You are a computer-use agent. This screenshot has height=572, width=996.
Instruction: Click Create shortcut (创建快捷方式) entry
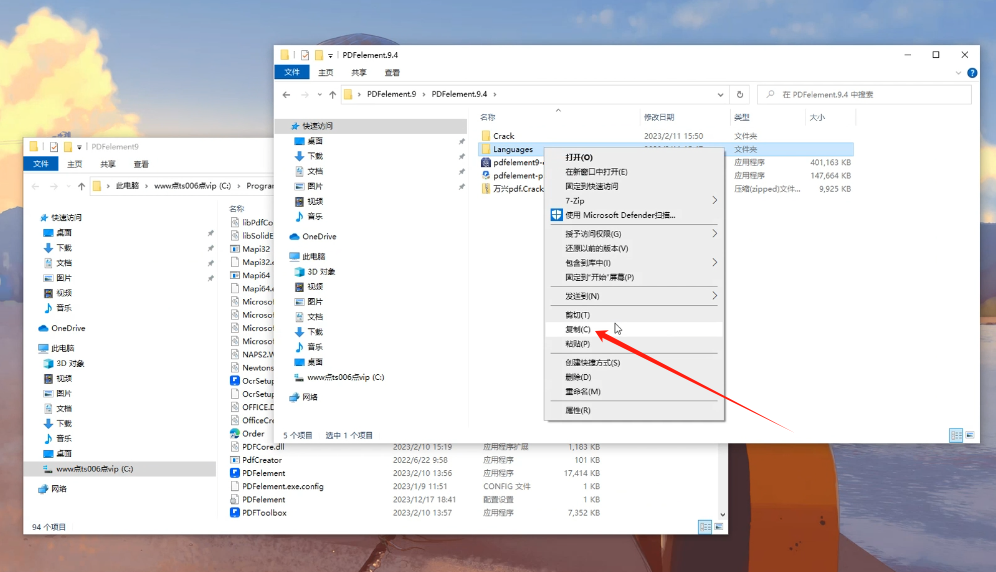(593, 363)
